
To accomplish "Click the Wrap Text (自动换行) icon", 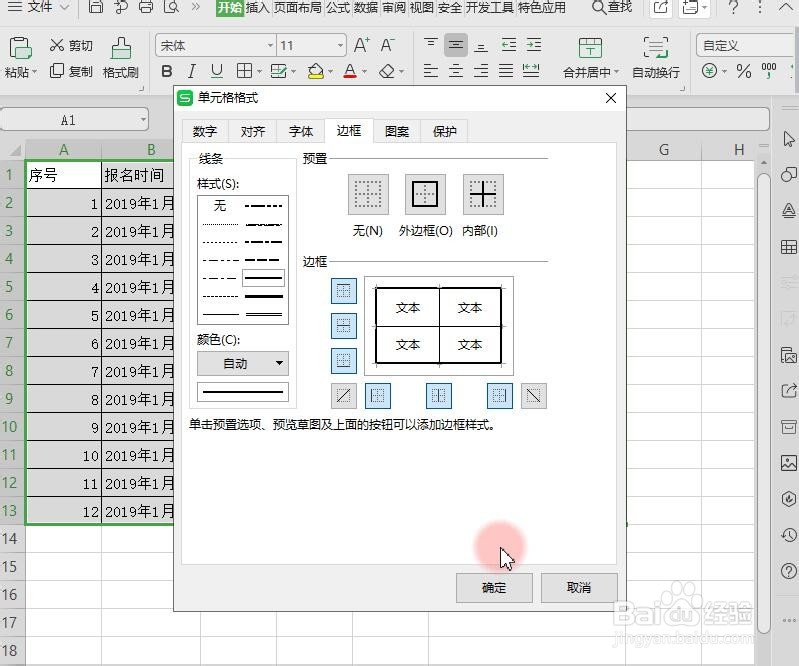I will 655,48.
